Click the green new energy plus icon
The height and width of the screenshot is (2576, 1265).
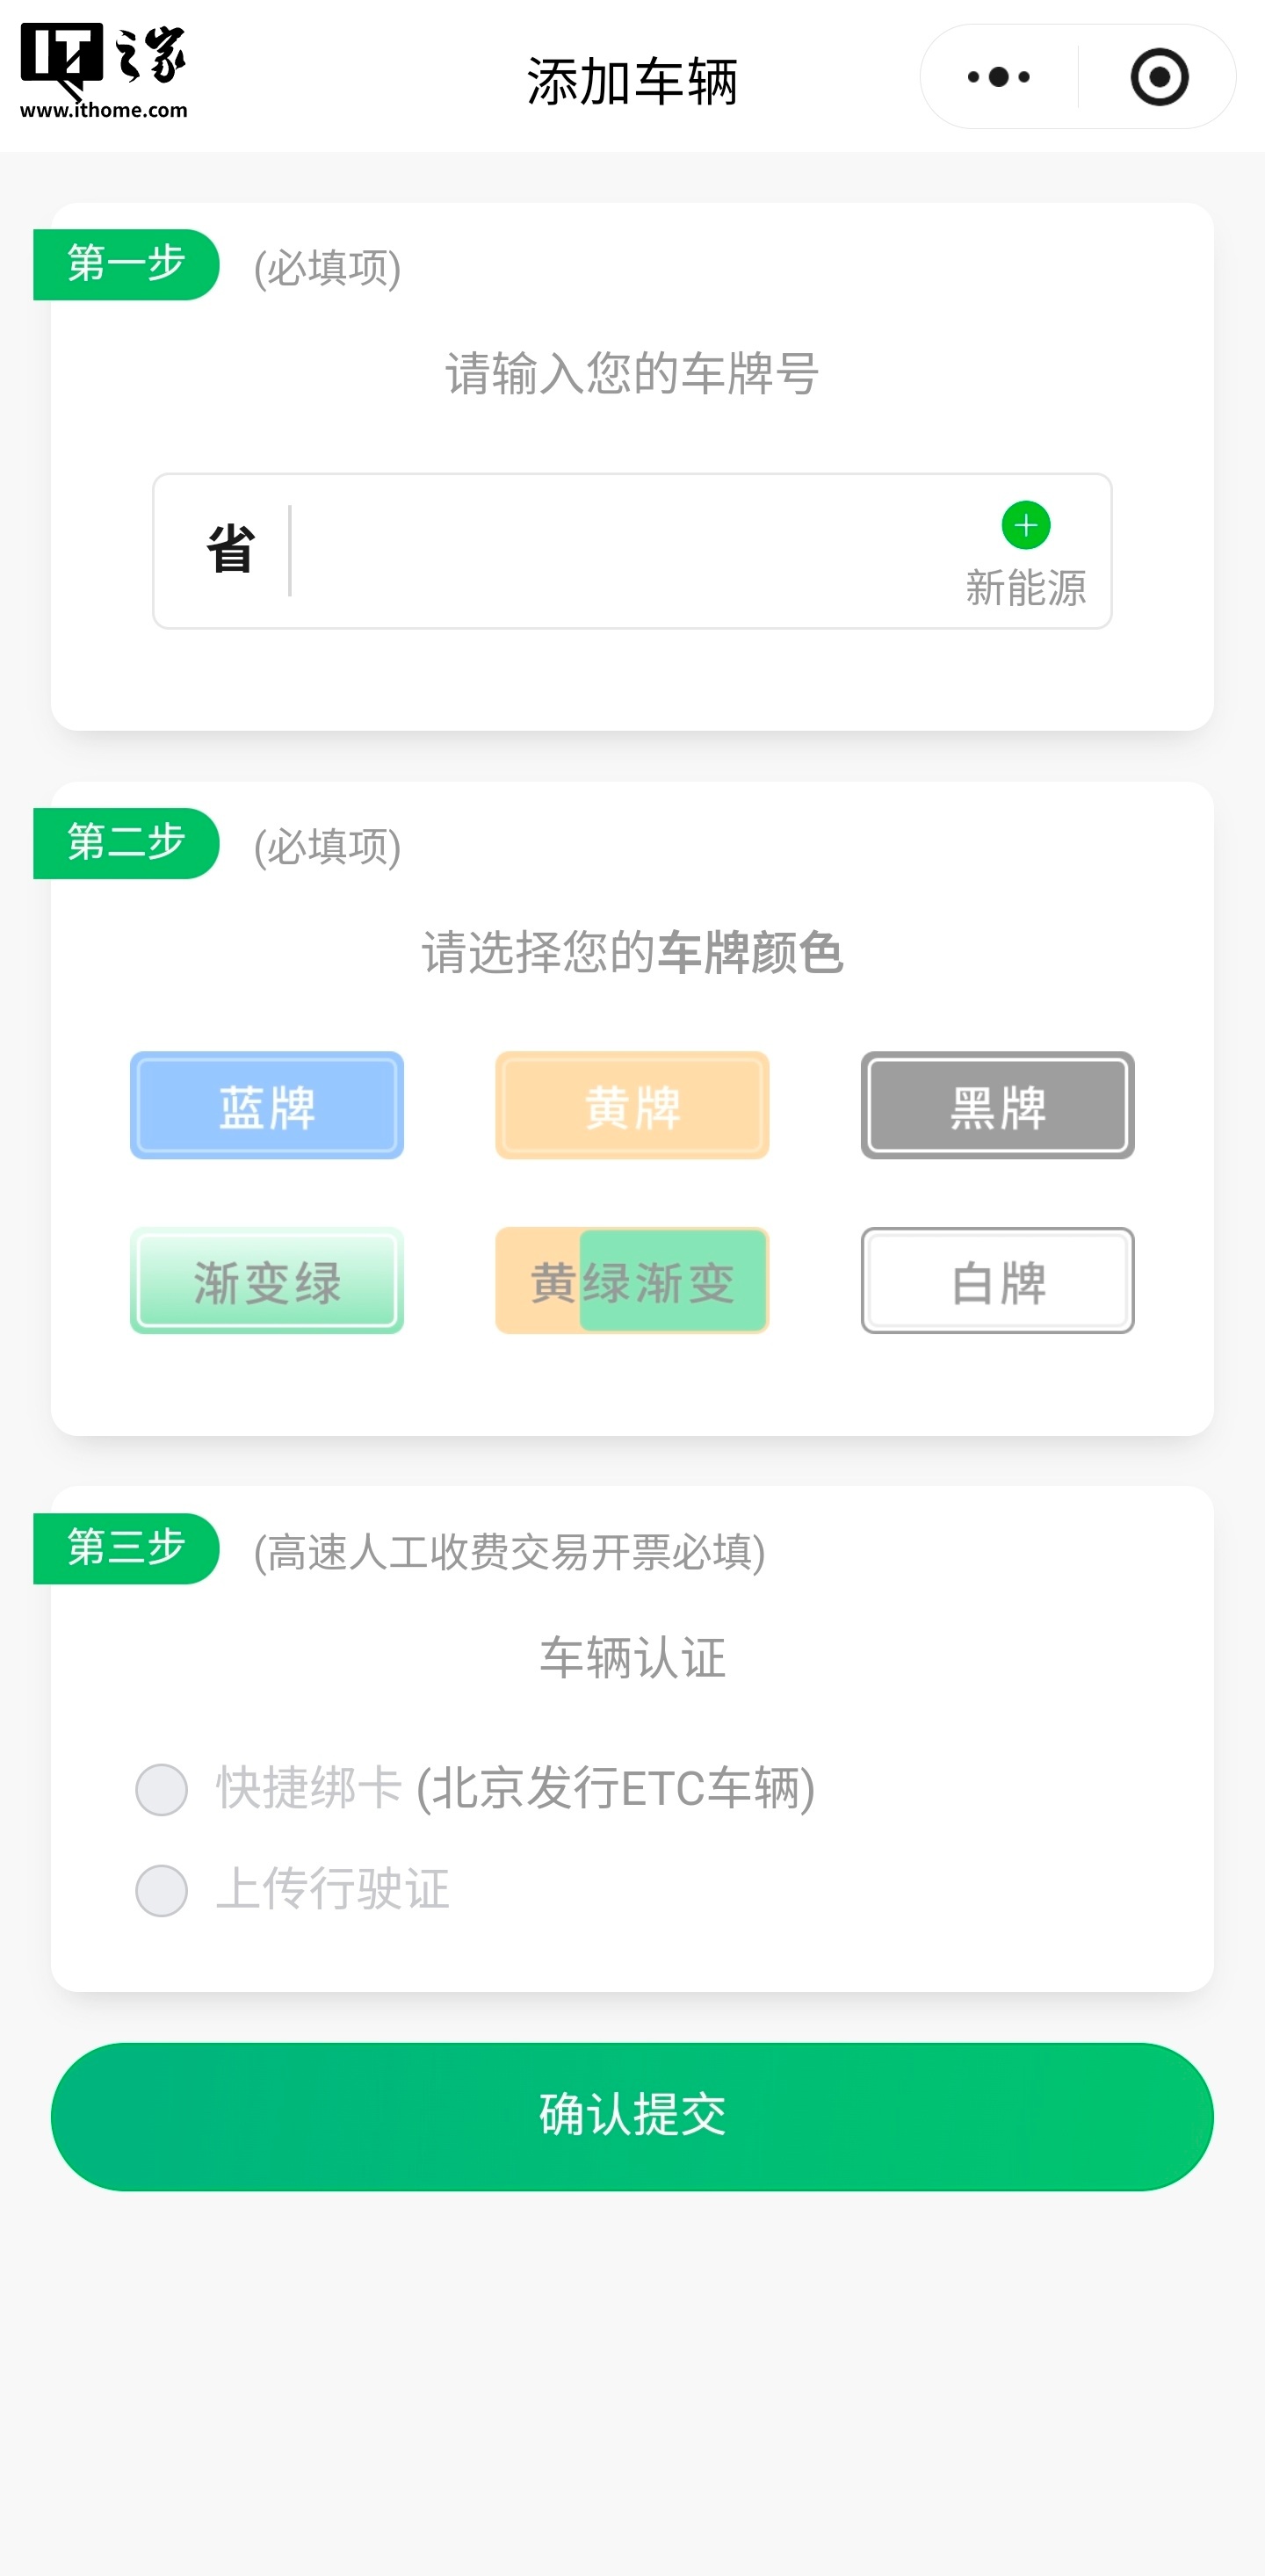[x=1025, y=525]
